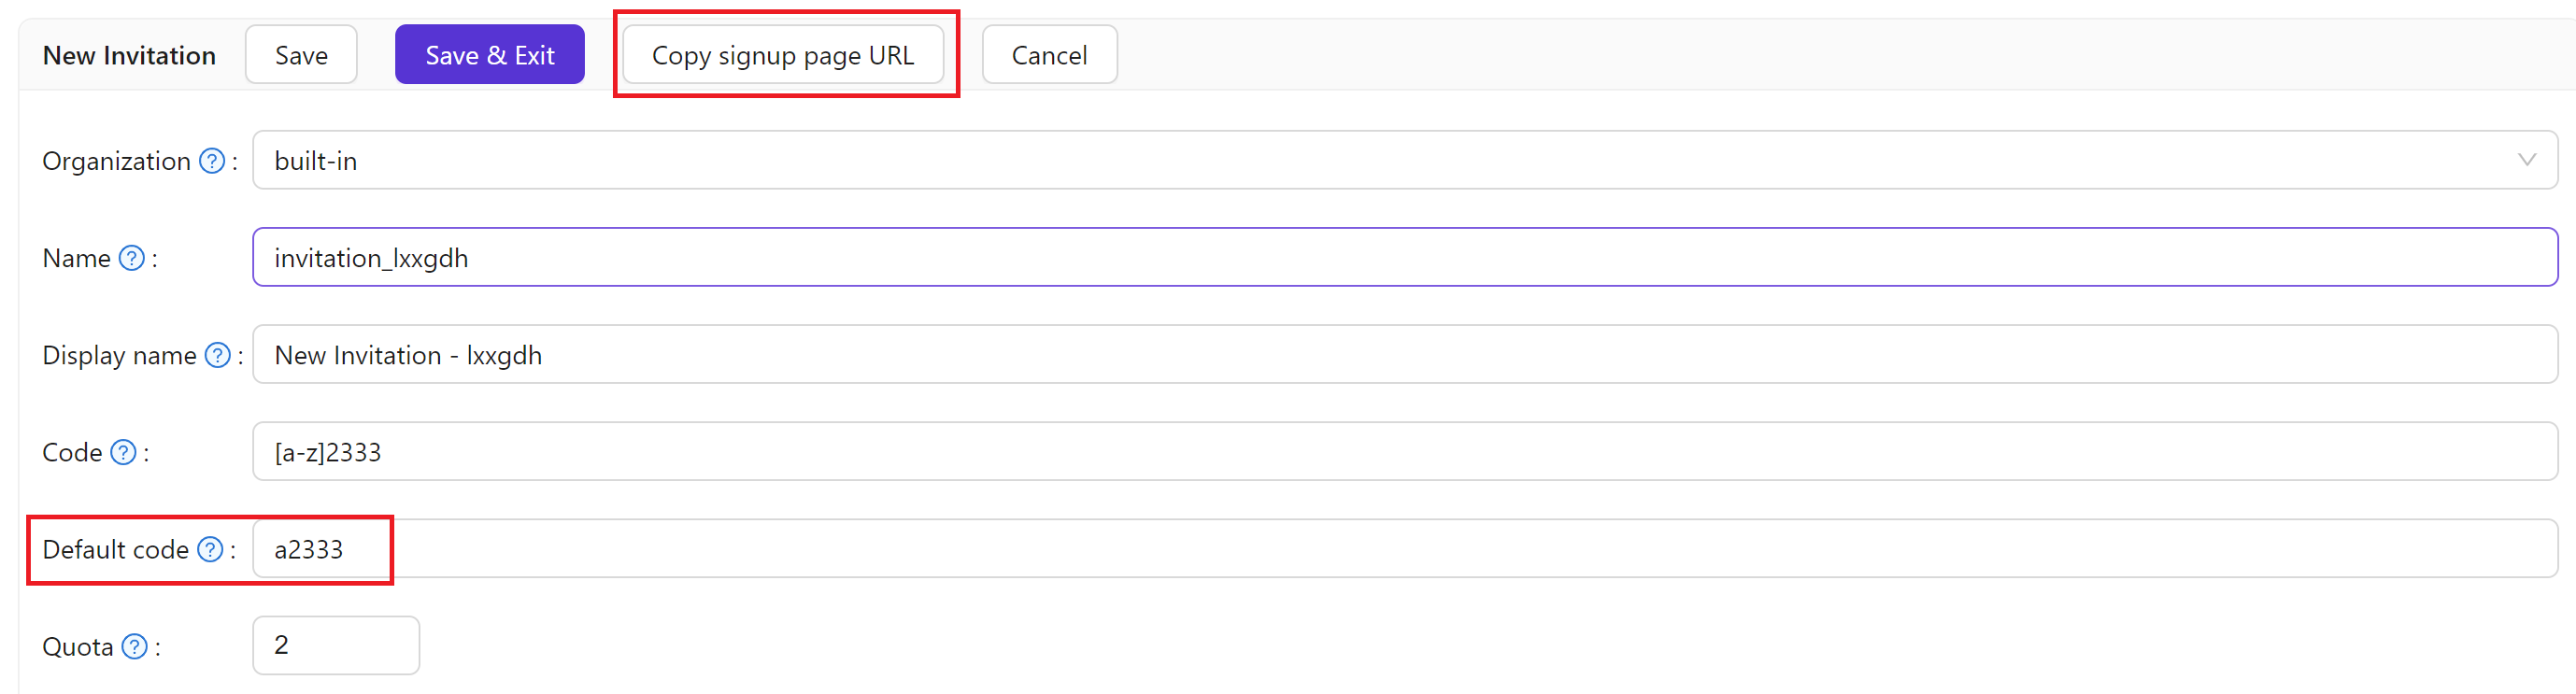Click into the Display name input
Screen dimensions: 2576x694
(1400, 355)
